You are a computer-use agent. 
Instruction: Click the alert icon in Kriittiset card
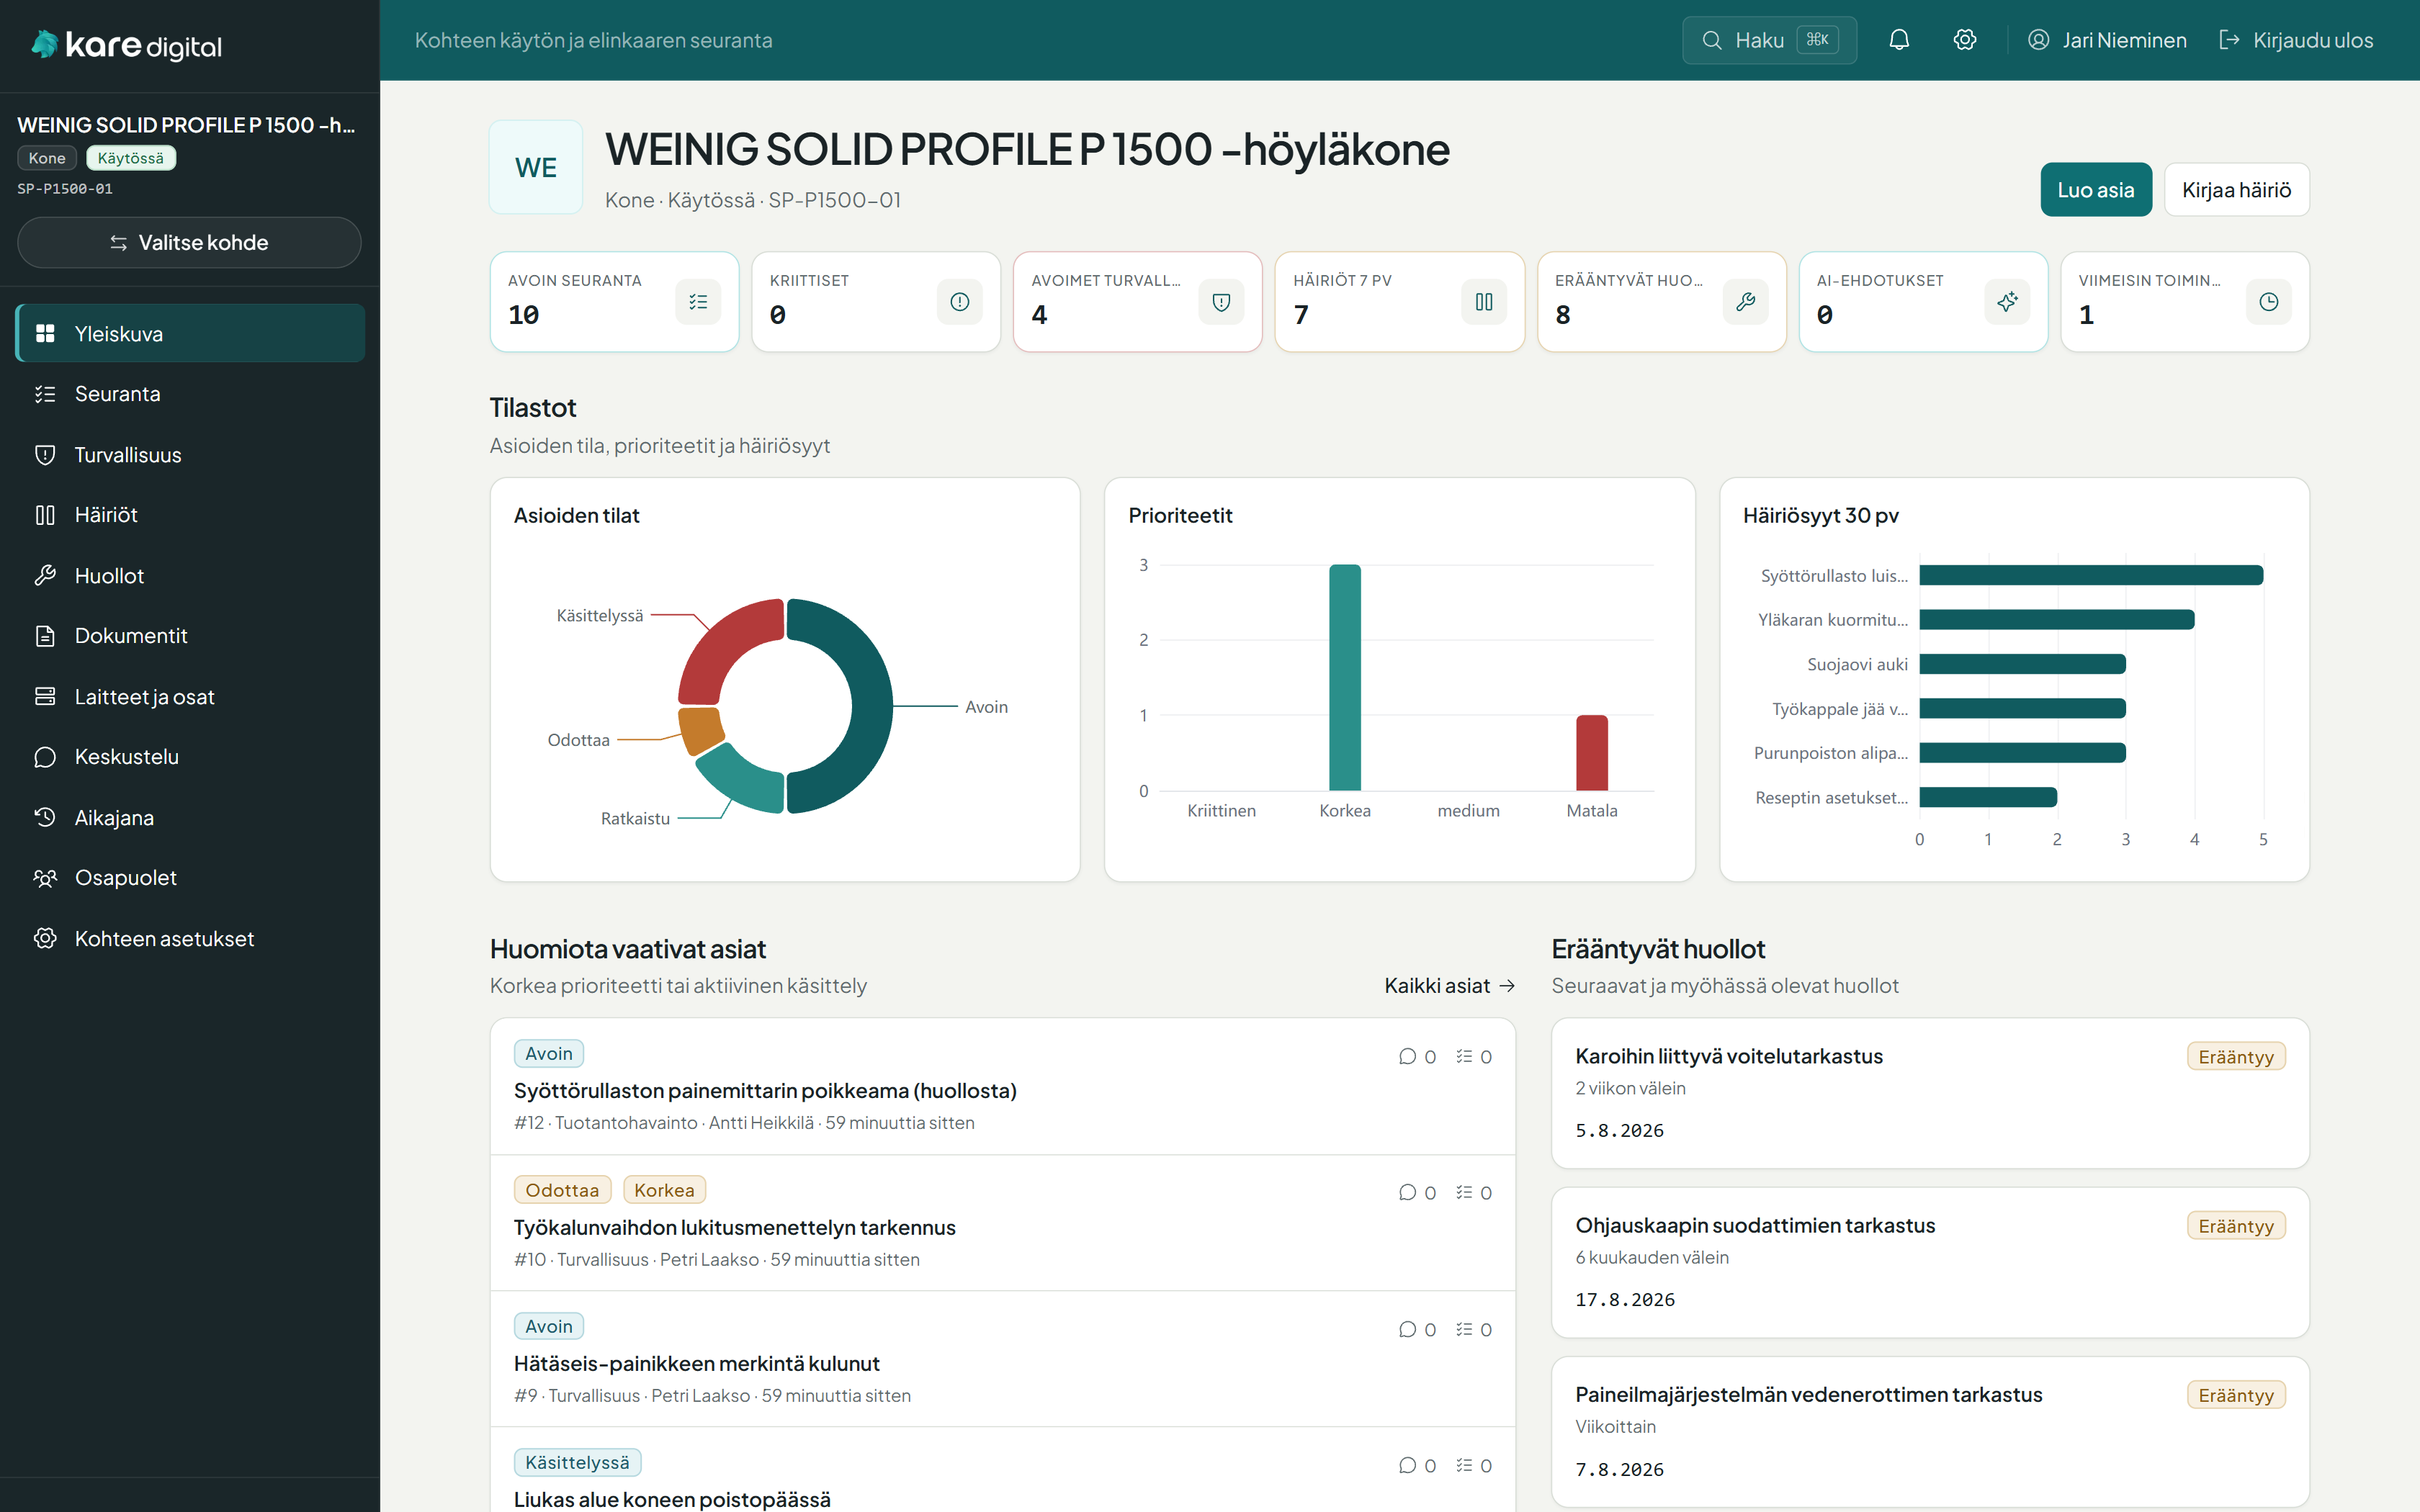[x=960, y=302]
